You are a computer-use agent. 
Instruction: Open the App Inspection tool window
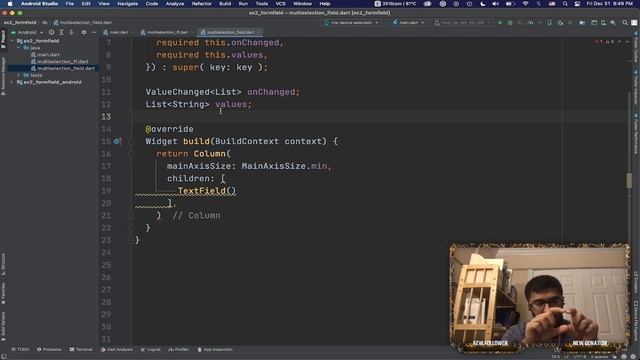pos(215,349)
